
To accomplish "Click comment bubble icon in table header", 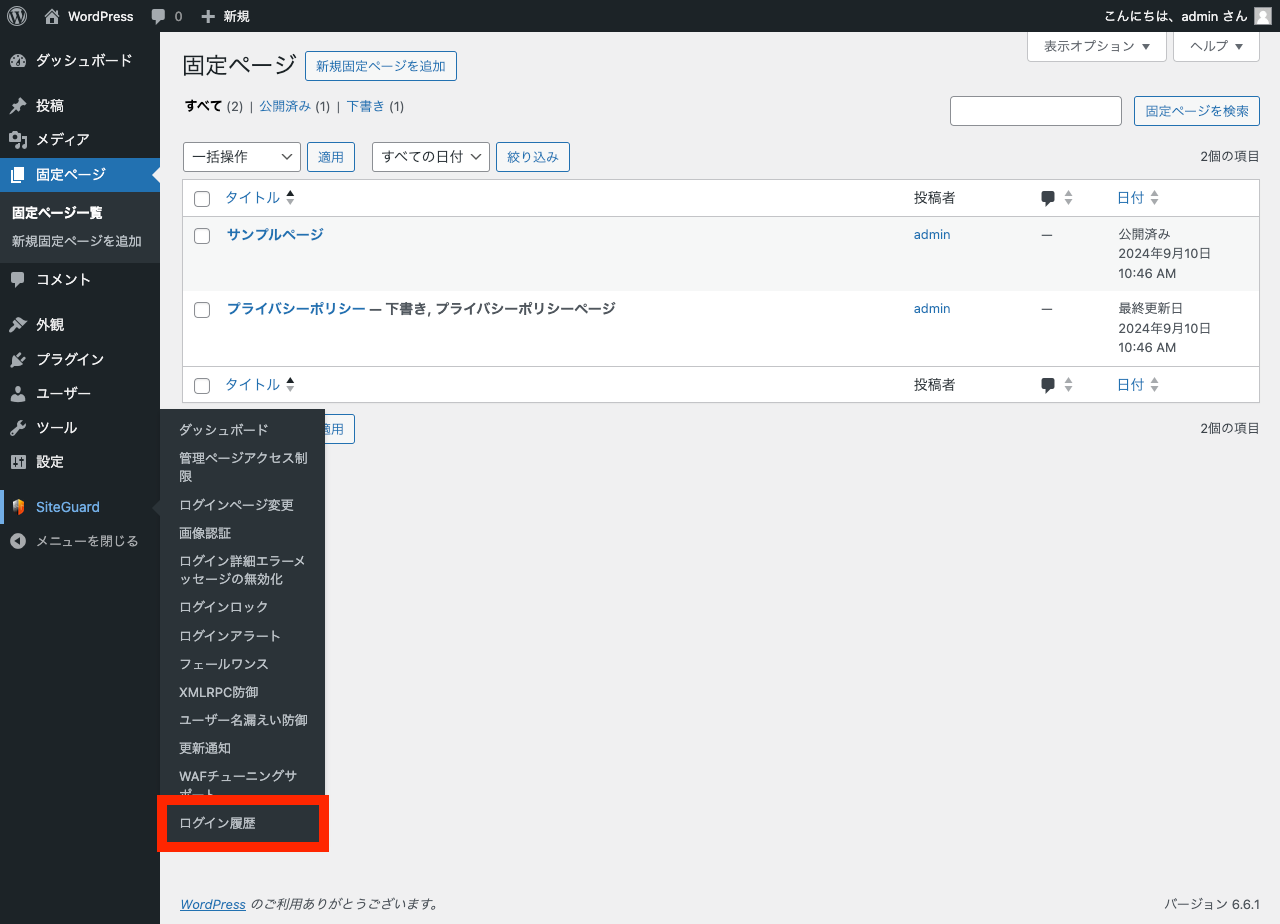I will tap(1048, 198).
